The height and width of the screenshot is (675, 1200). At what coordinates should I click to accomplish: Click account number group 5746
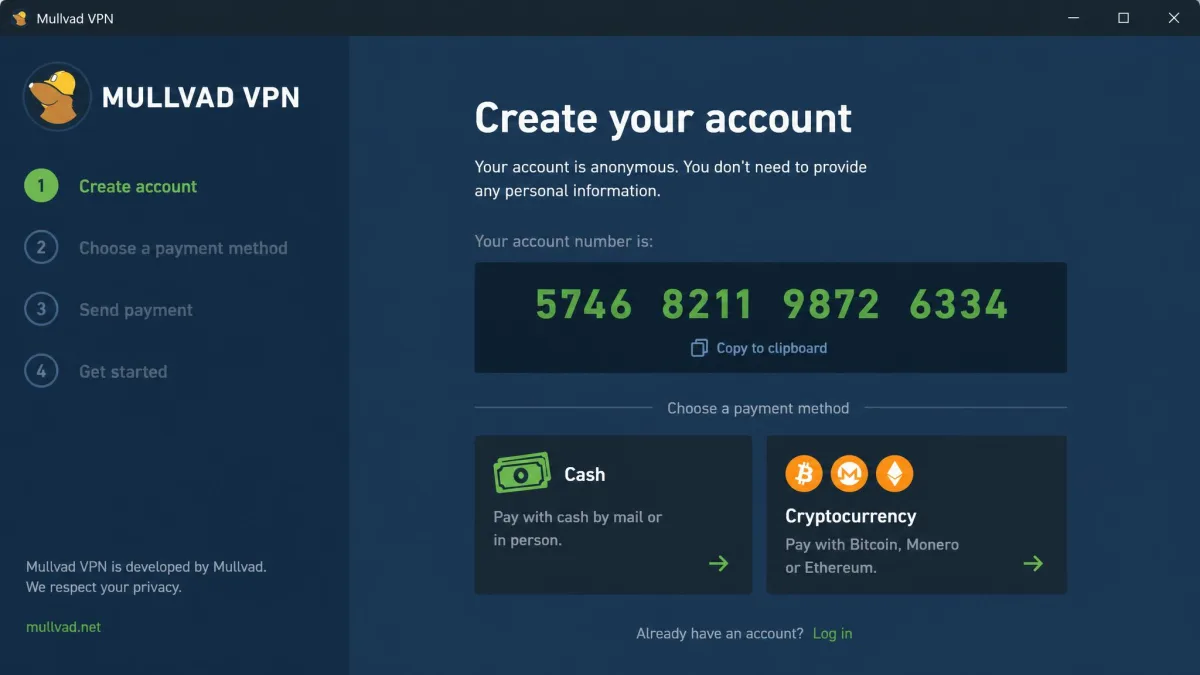point(584,304)
